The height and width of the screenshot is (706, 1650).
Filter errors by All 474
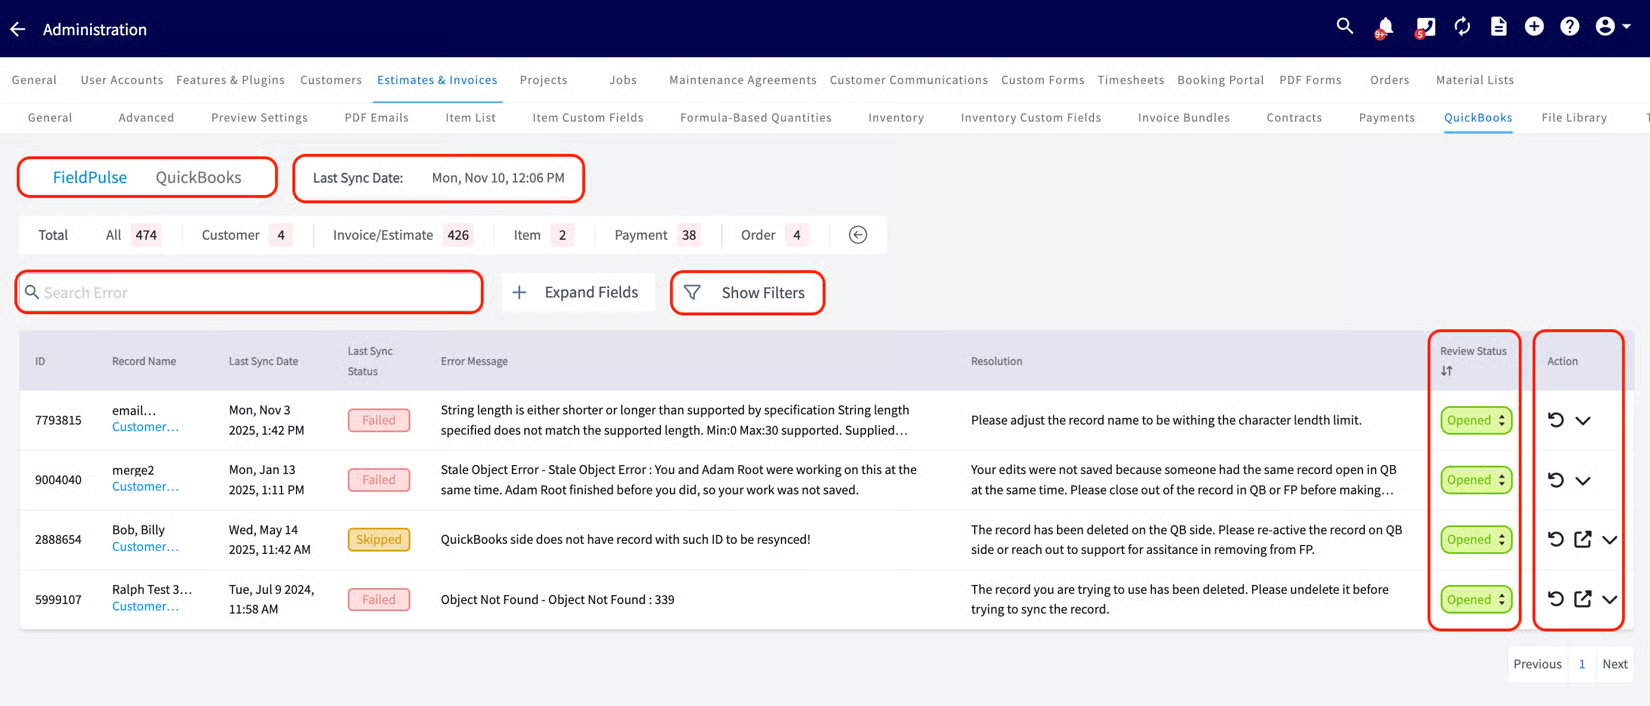coord(133,235)
